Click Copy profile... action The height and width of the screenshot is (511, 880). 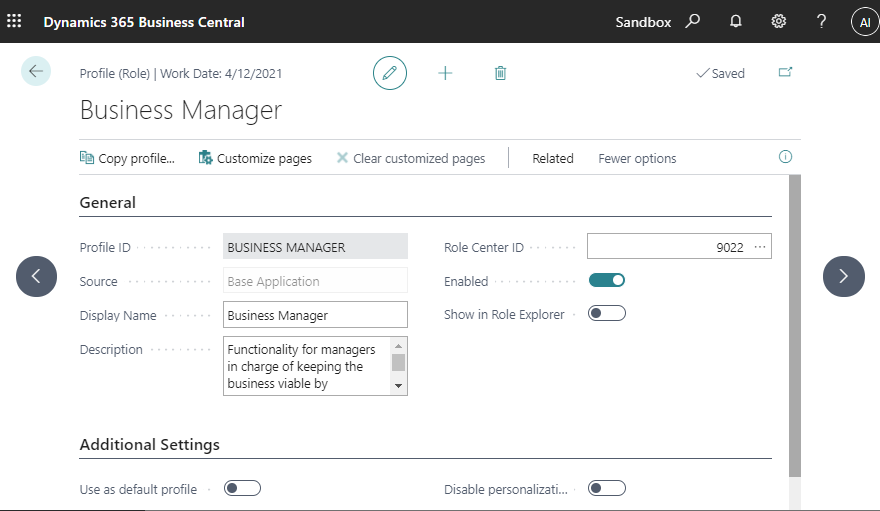(x=127, y=158)
